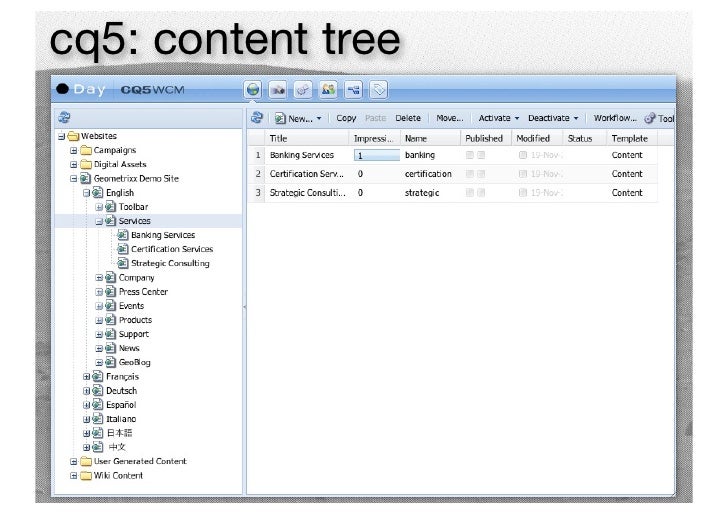
Task: Open the Users people icon in header
Action: (x=328, y=90)
